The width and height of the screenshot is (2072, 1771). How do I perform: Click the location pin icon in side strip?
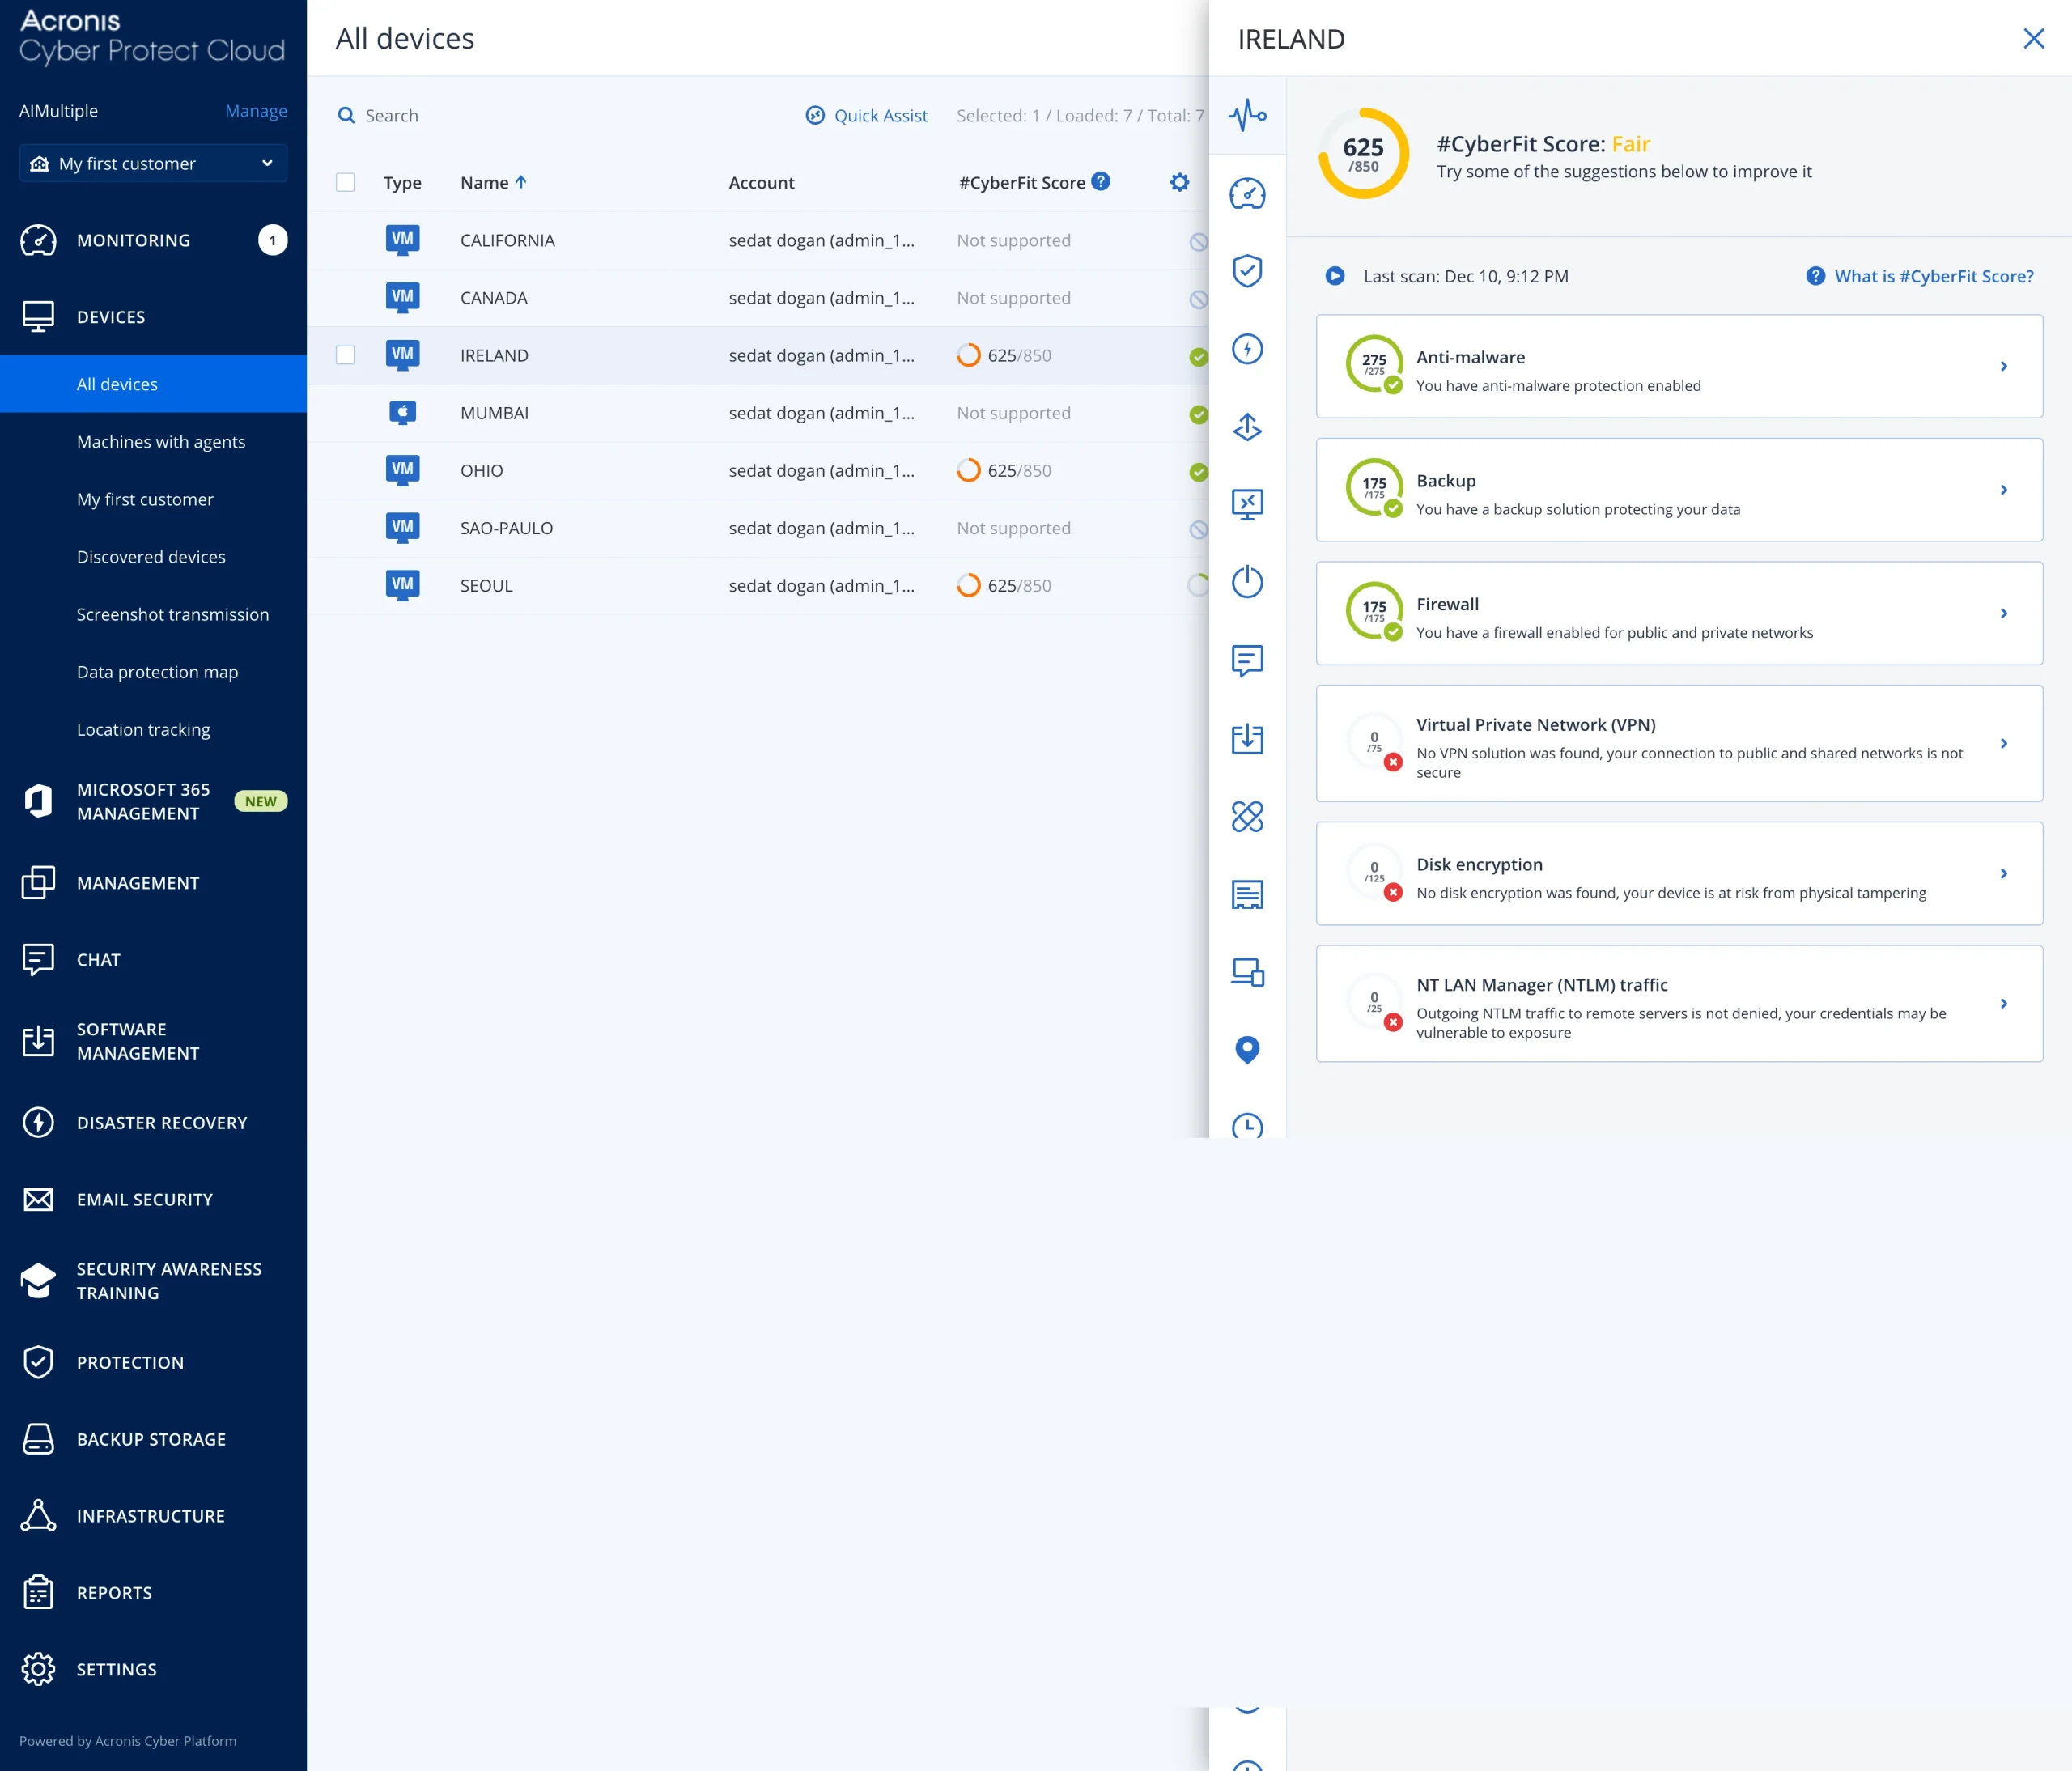[x=1247, y=1050]
